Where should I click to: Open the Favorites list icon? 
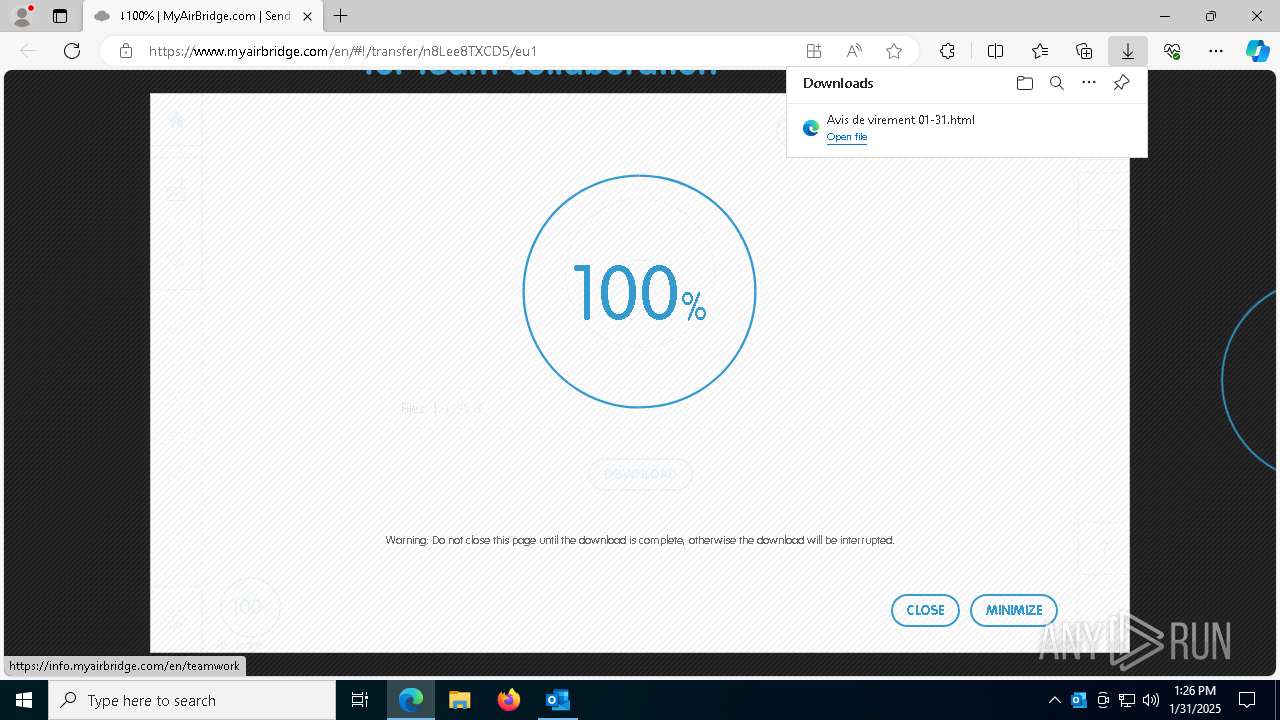click(x=1040, y=51)
